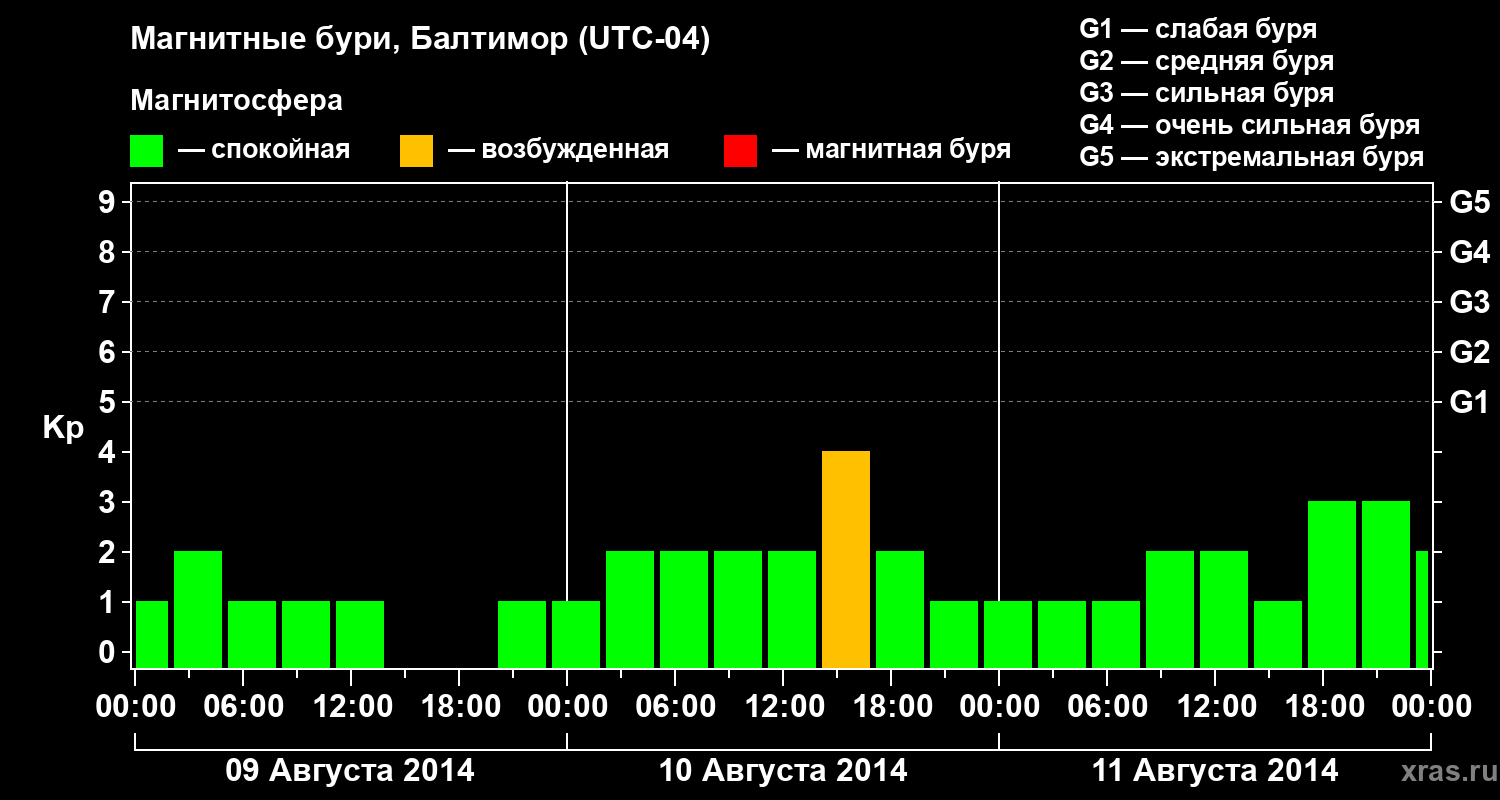1500x800 pixels.
Task: Click the '7' value on the Kp axis
Action: [x=109, y=302]
